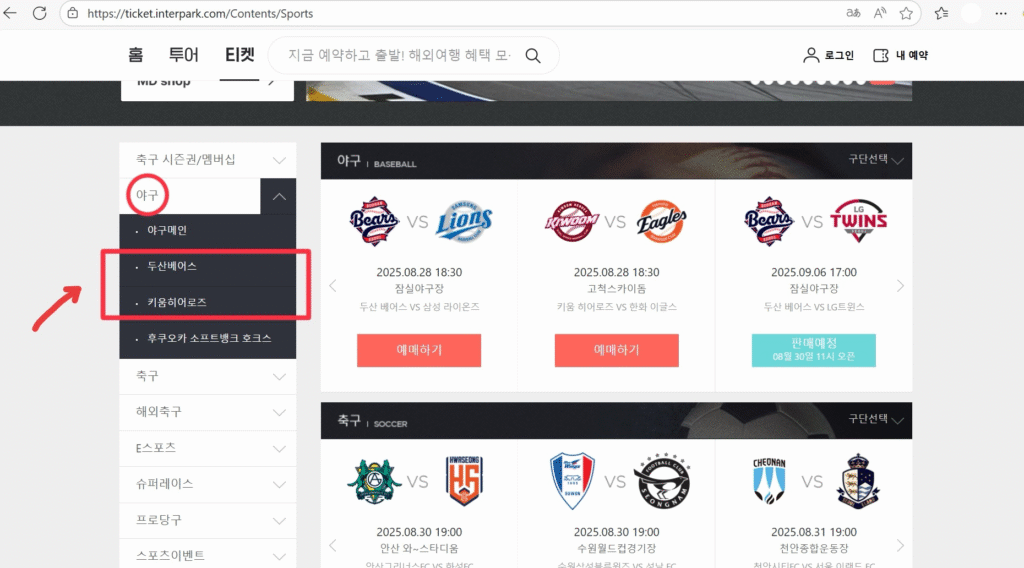Screen dimensions: 1024x568
Task: Expand the 축구 sidebar category
Action: [x=279, y=376]
